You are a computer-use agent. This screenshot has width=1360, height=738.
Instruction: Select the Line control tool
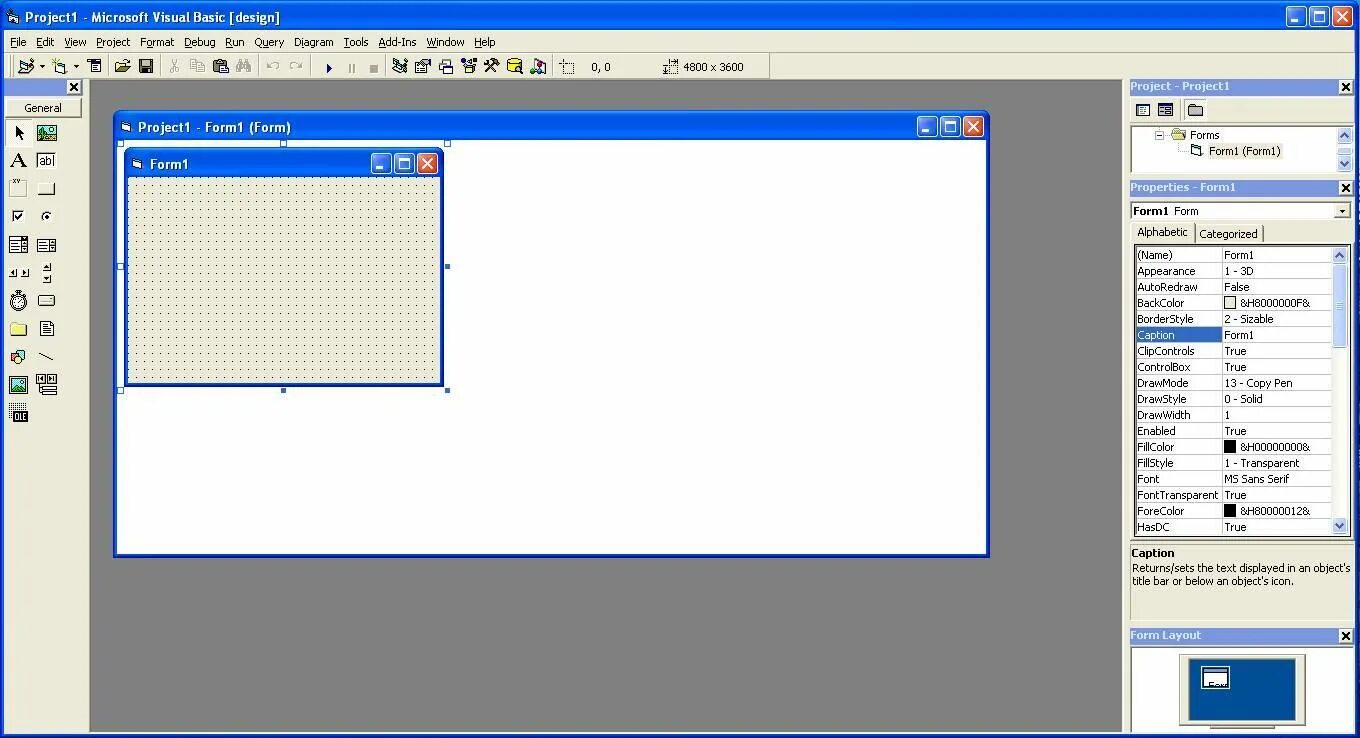46,357
